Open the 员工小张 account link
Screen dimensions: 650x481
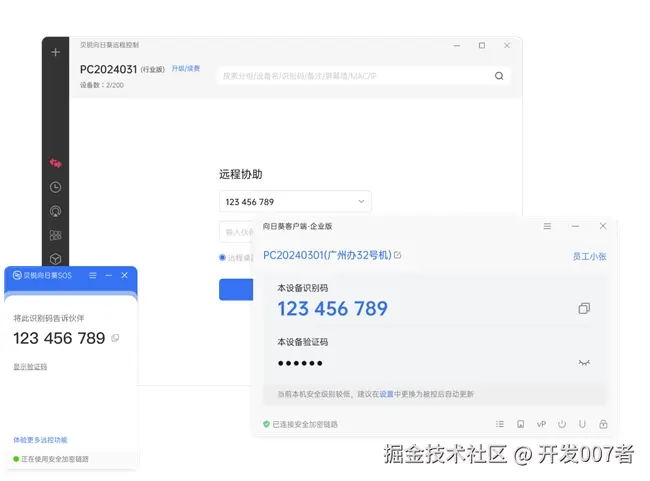(589, 256)
